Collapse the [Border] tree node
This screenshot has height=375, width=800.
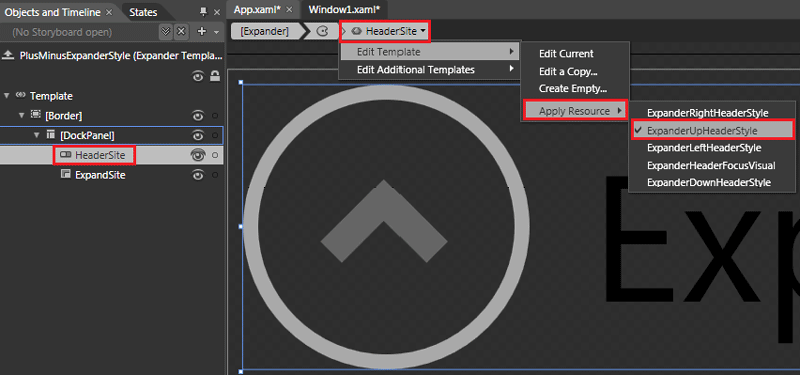point(21,116)
